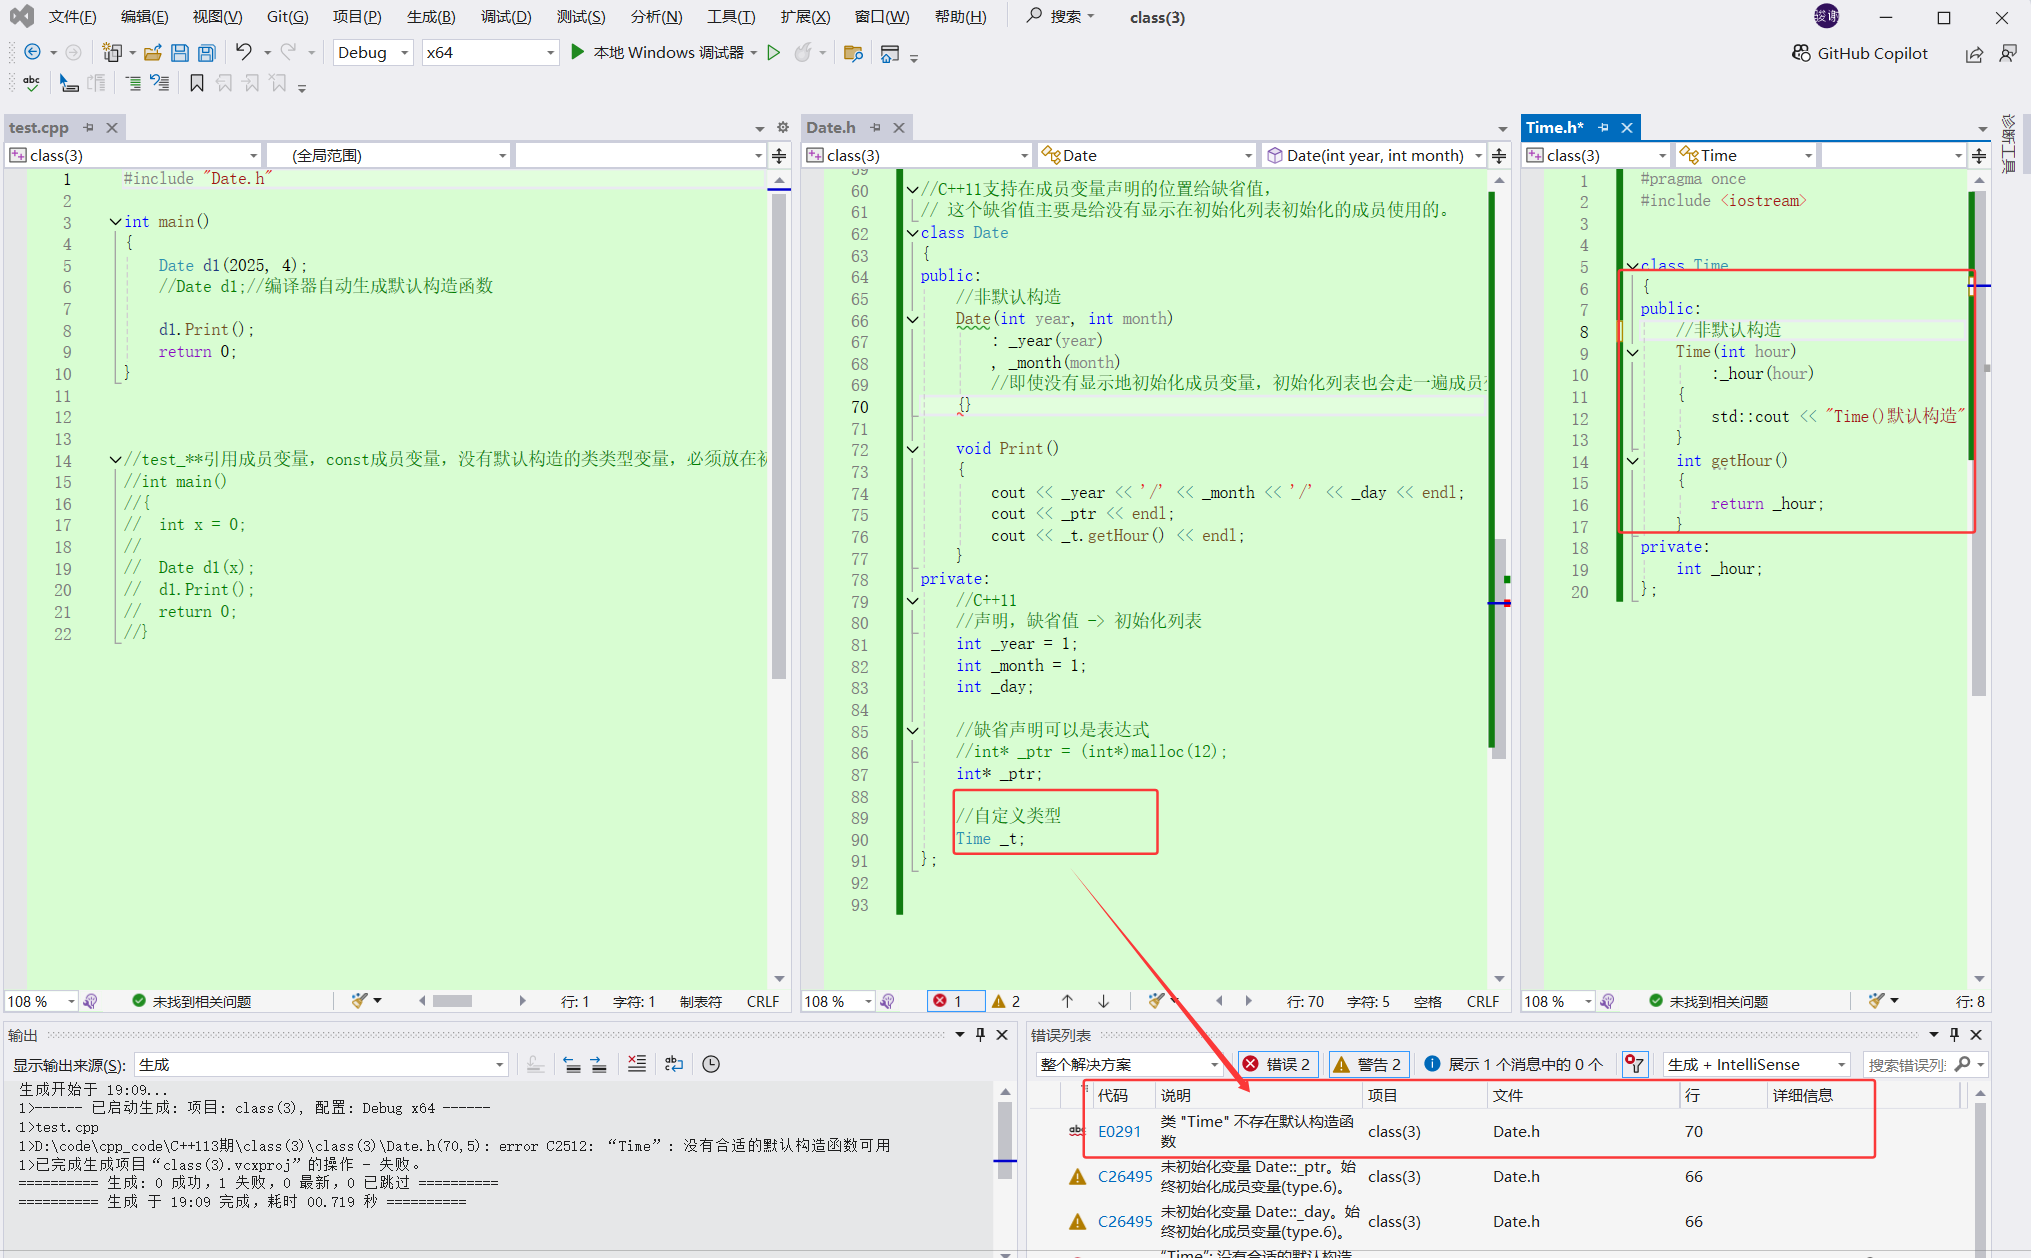Click the GitHub Copilot button

click(1859, 54)
